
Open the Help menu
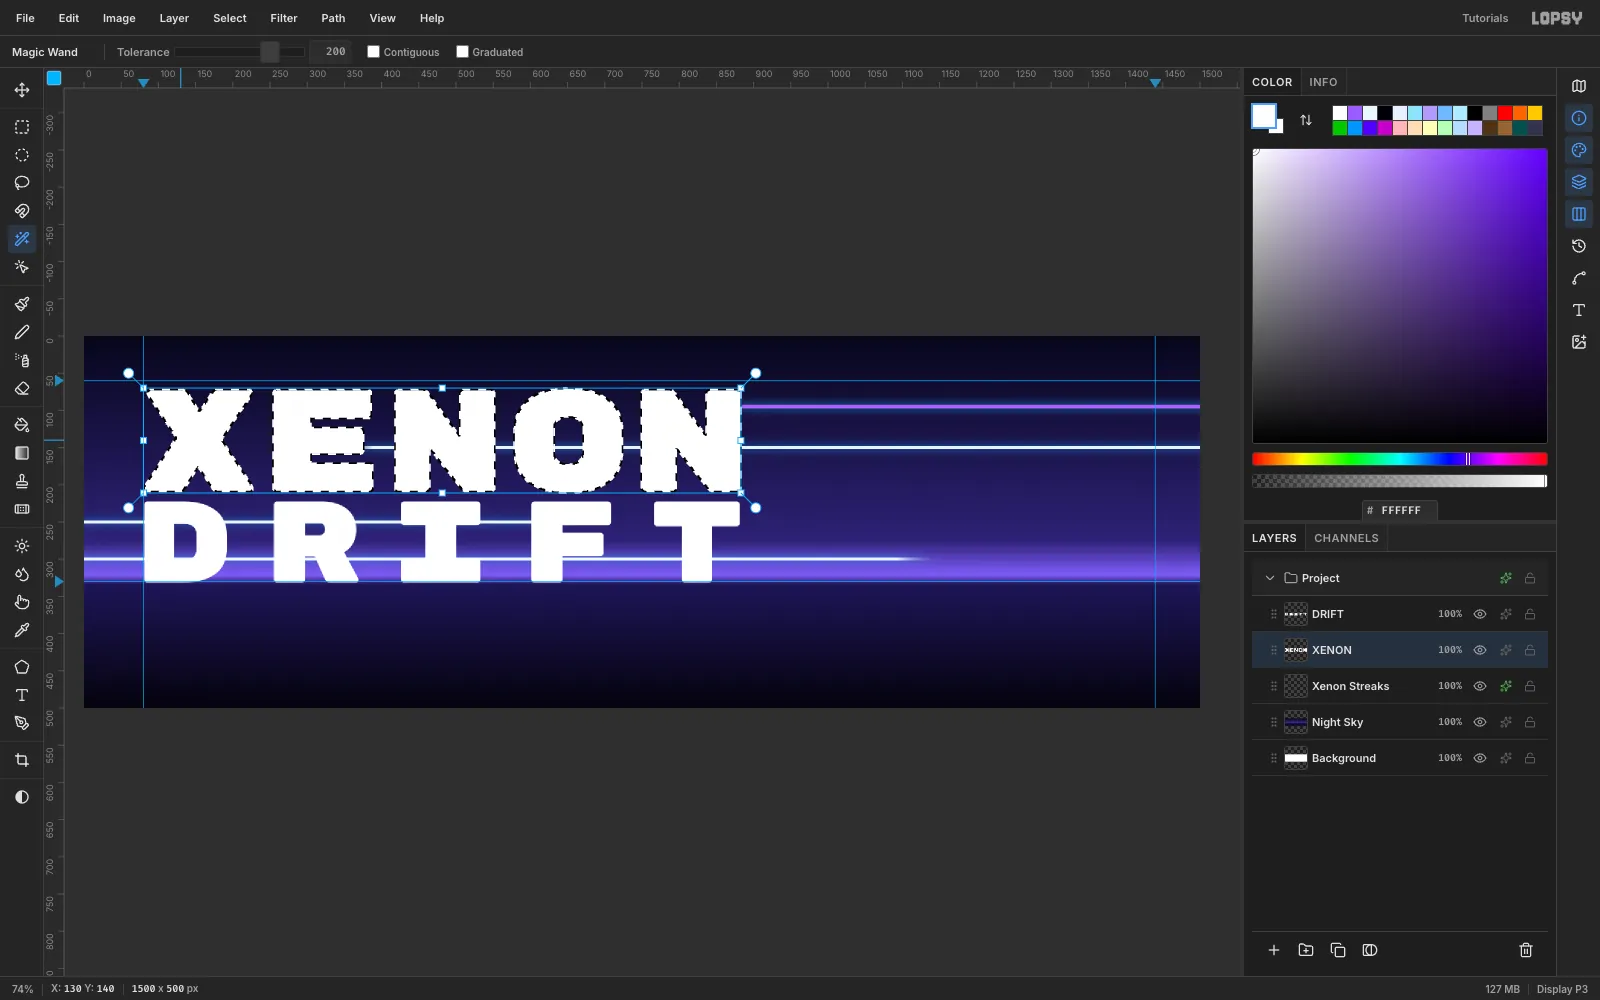click(432, 18)
